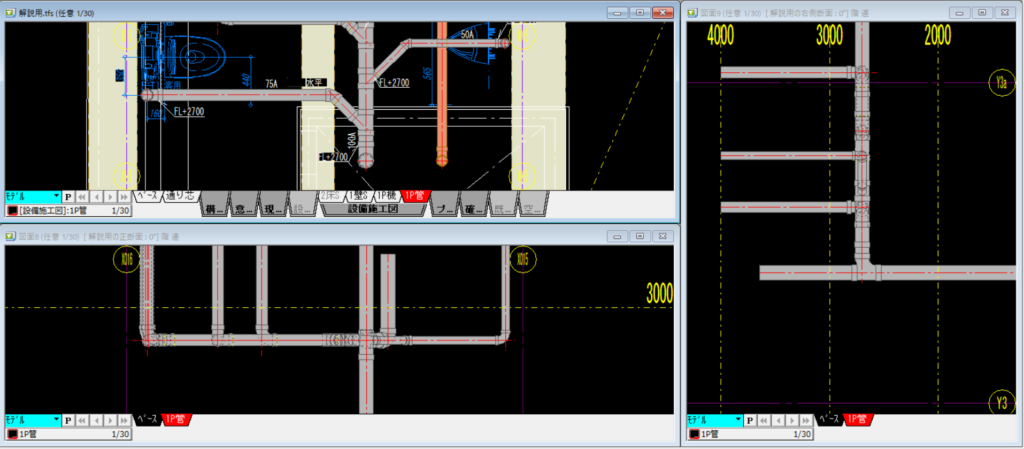Viewport: 1024px width, 449px height.
Task: Click 1/30 scale field in 図面9 status bar
Action: tap(801, 434)
